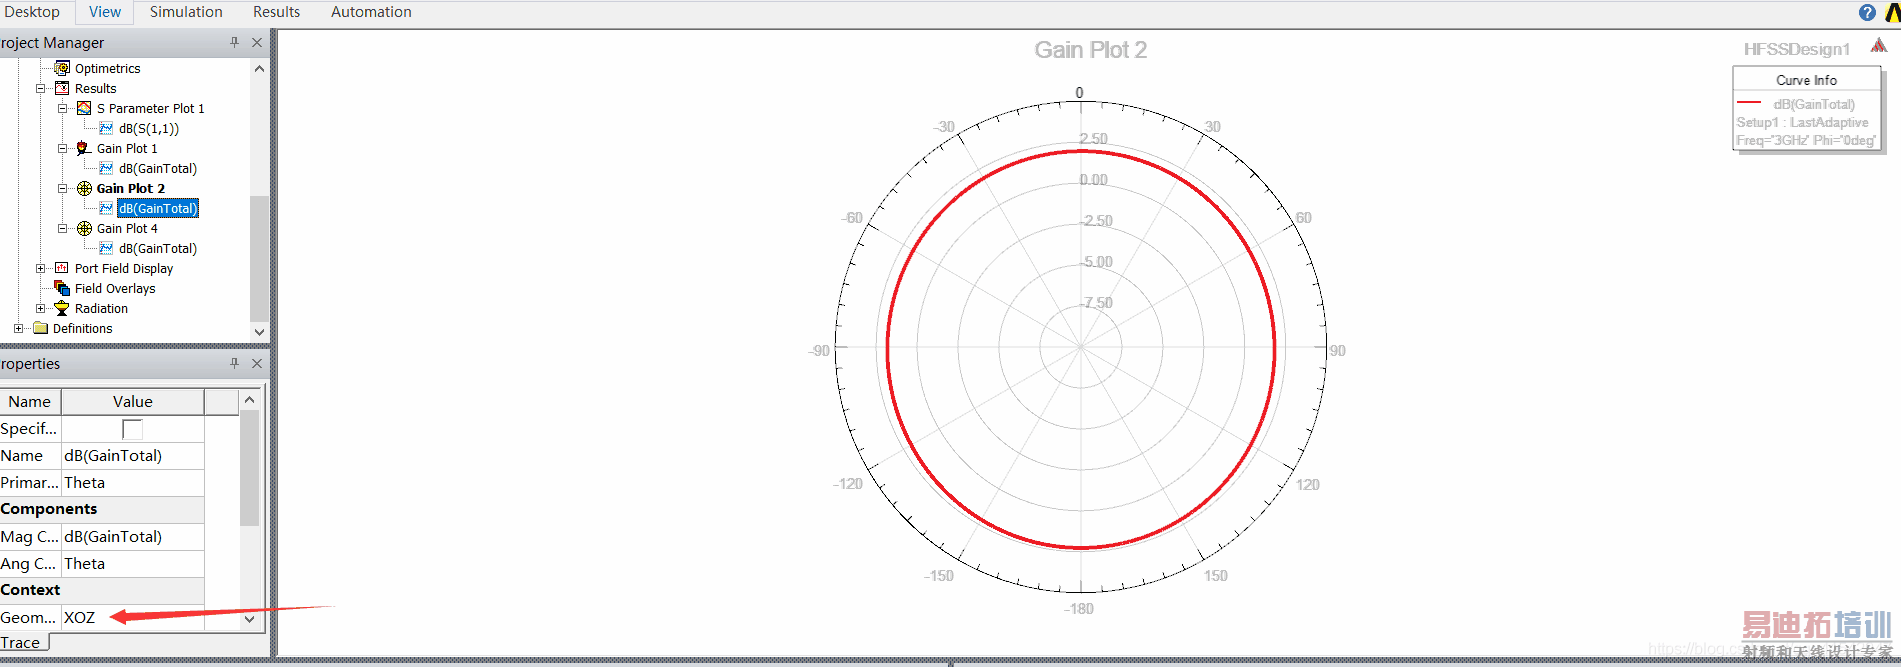Screen dimensions: 1901x667
Task: Click the Gain Plot 1 3D-plot icon
Action: (x=84, y=148)
